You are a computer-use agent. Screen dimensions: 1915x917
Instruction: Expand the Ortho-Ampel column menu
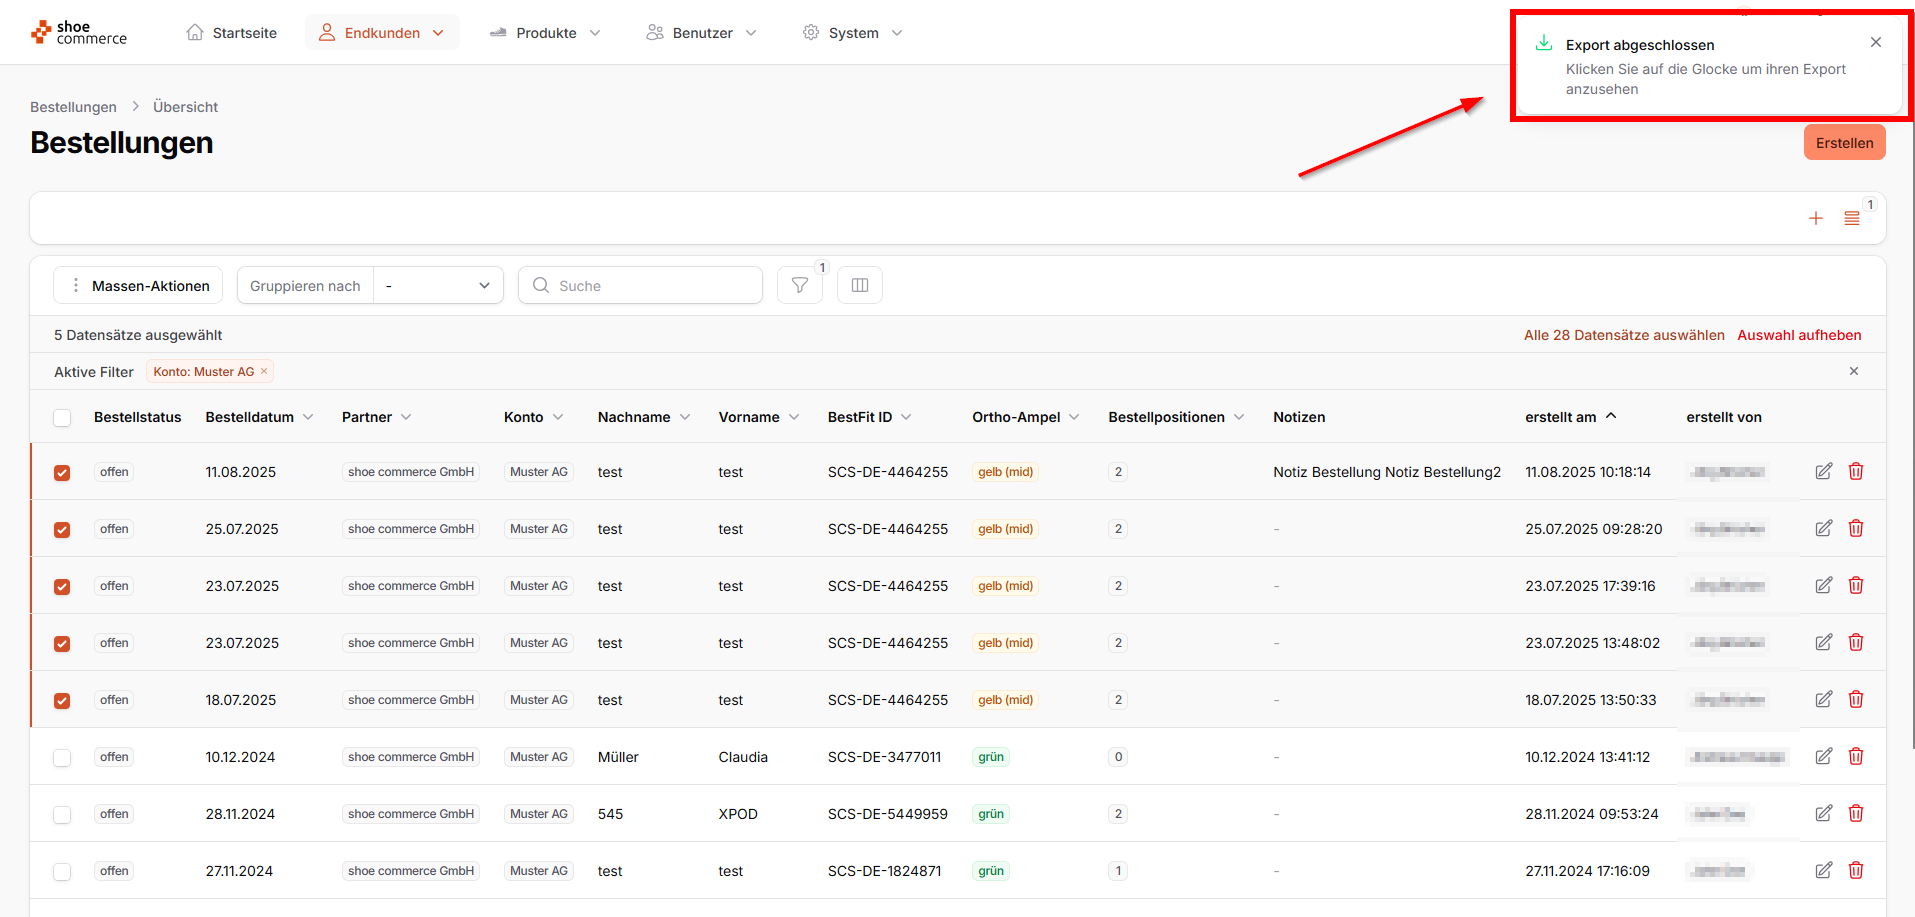(x=1075, y=417)
